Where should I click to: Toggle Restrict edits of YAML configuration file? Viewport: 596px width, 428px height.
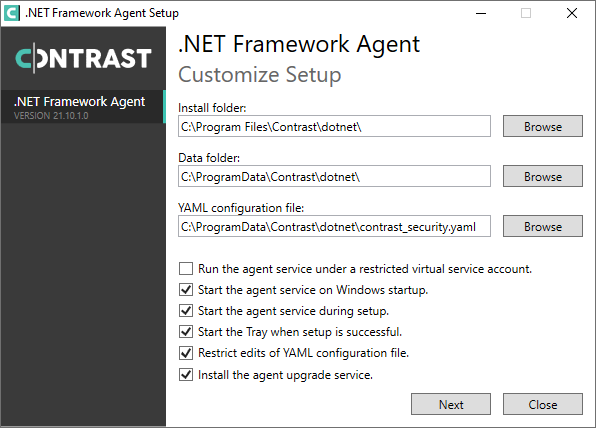click(x=186, y=353)
